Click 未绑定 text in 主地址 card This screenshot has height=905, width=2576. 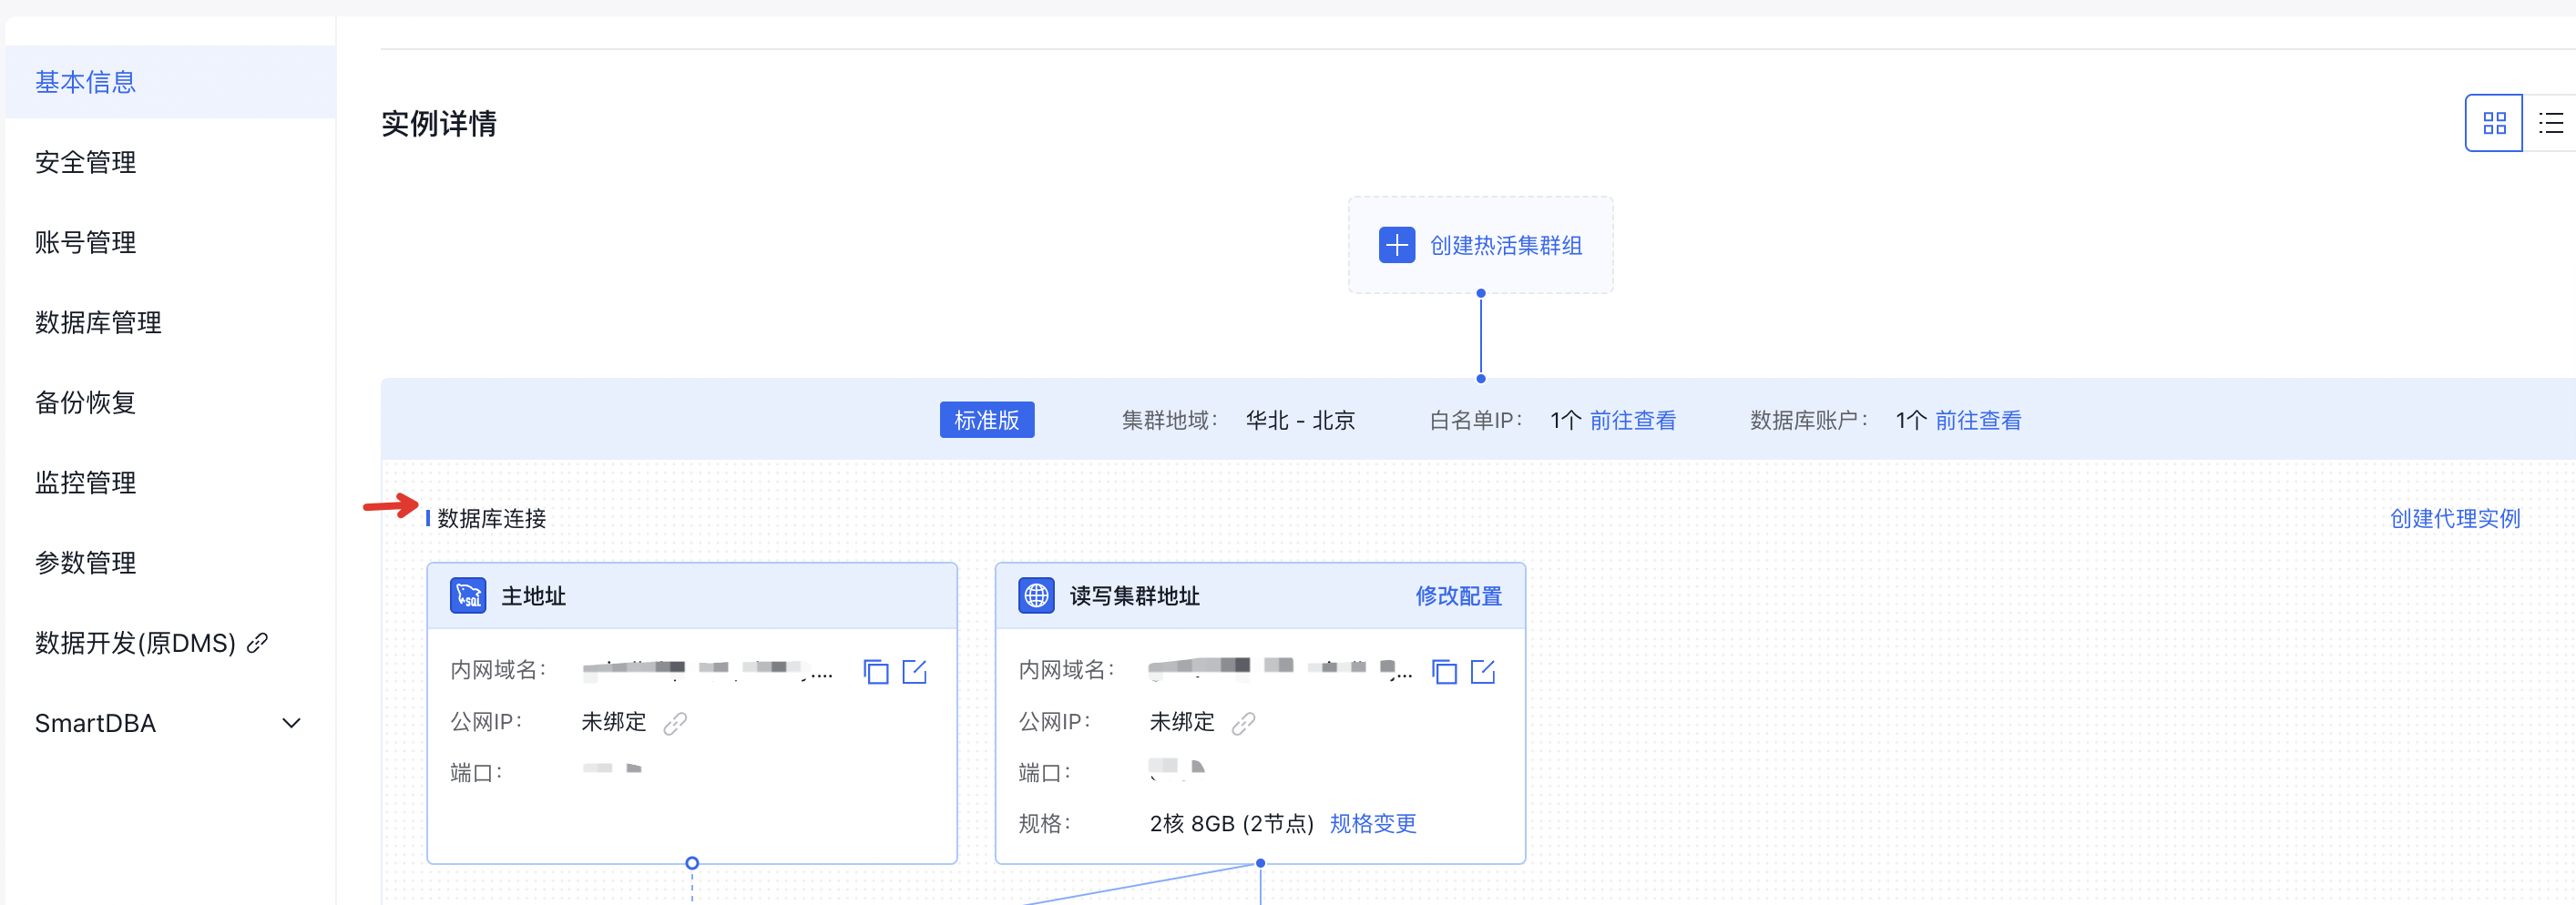(614, 721)
